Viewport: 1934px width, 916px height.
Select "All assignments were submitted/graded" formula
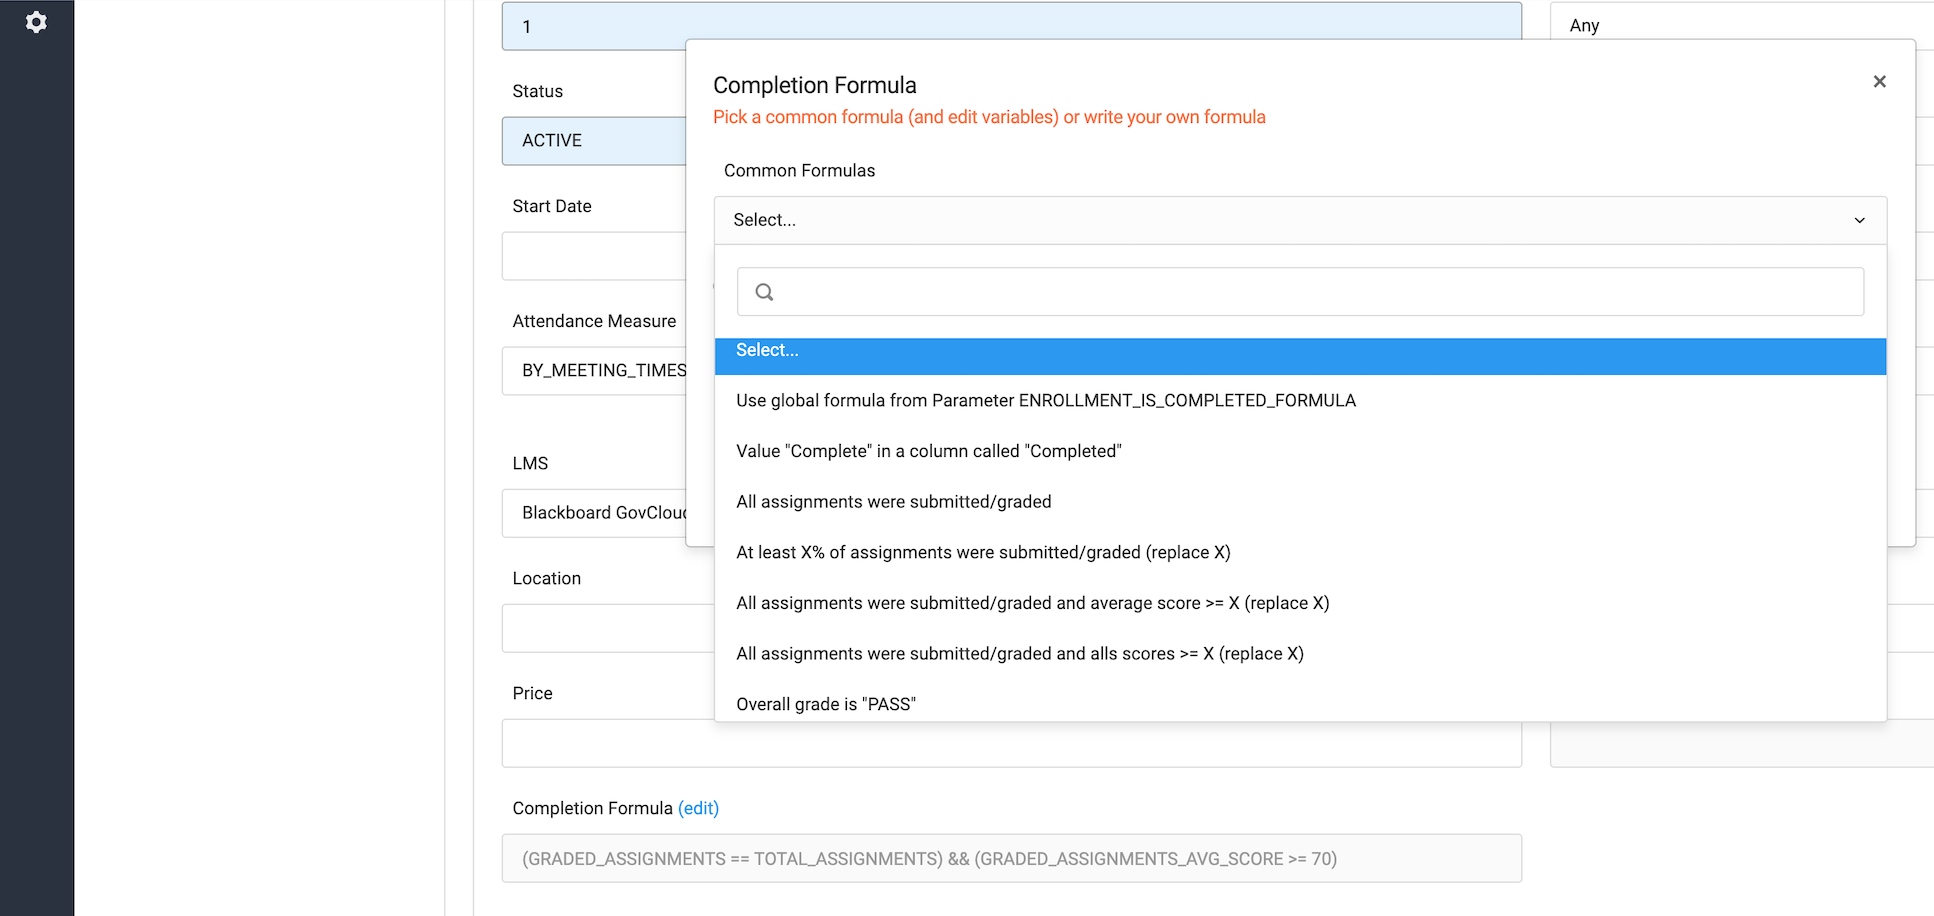[893, 501]
